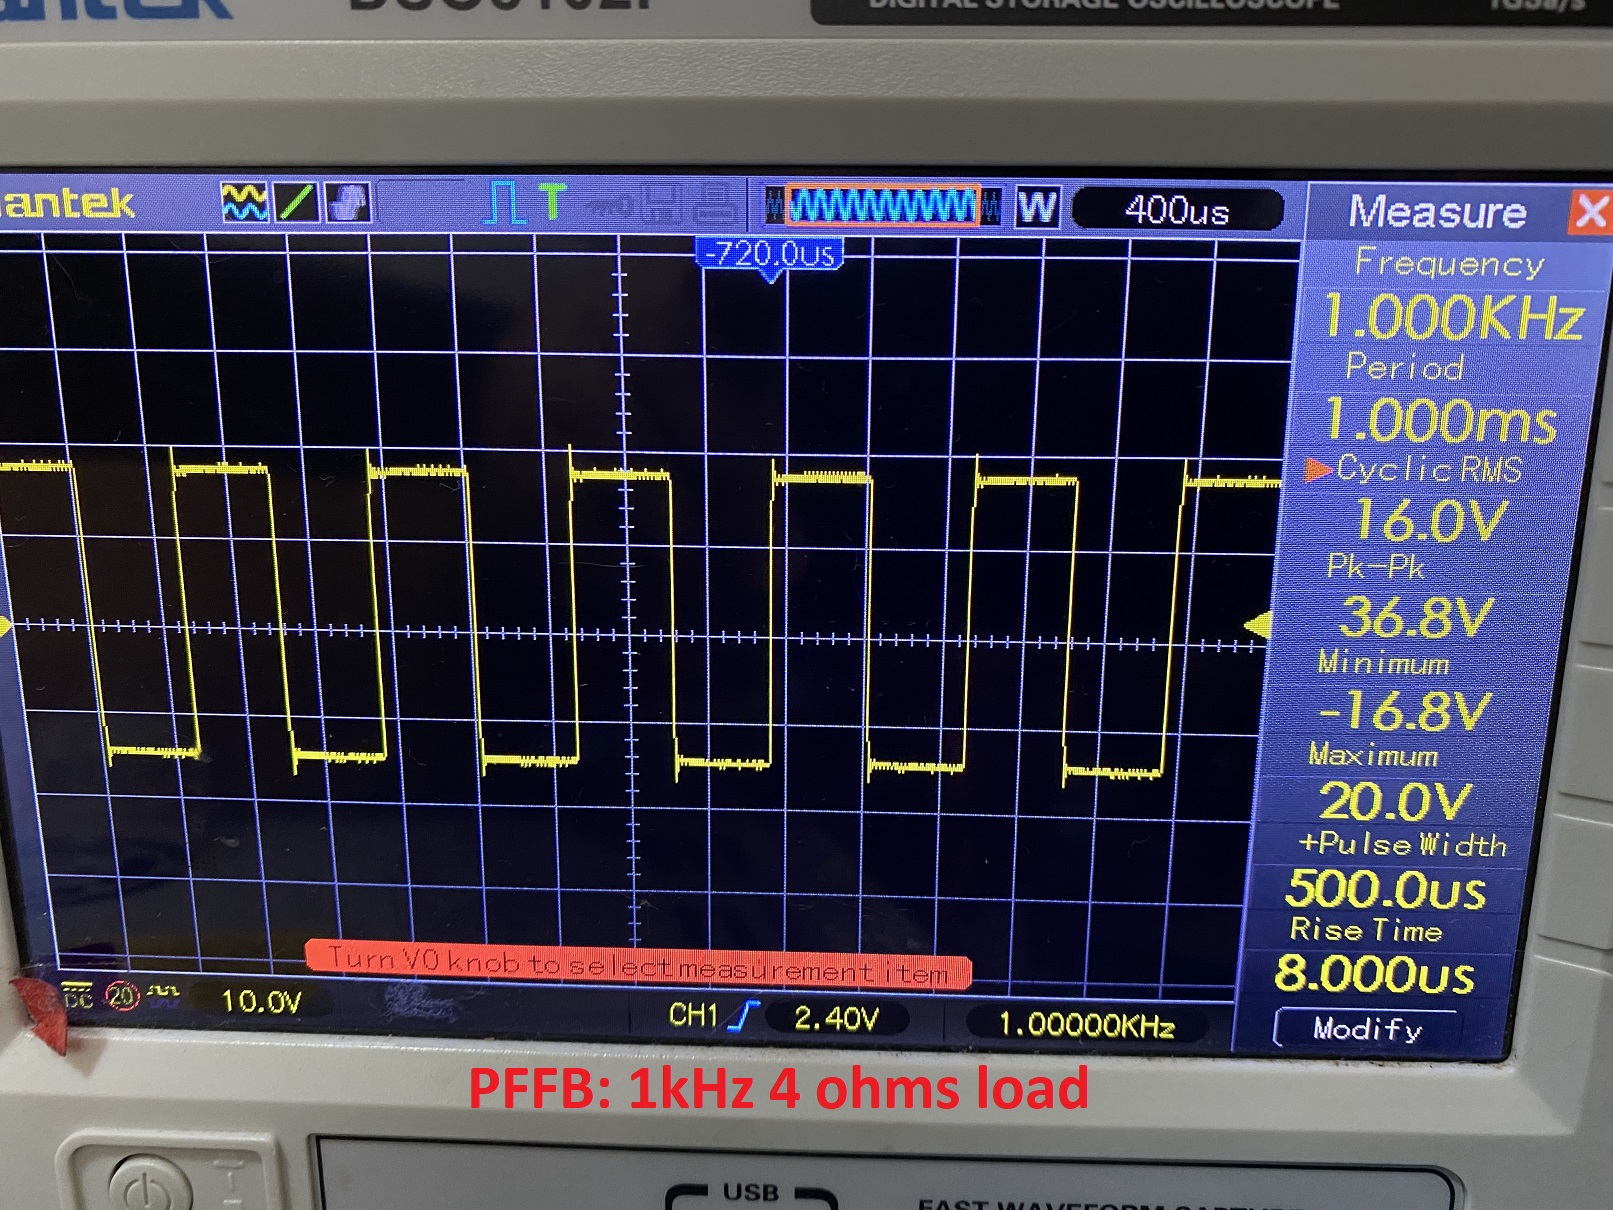The height and width of the screenshot is (1210, 1613).
Task: Click the greyed-out save disk icon
Action: pos(662,205)
